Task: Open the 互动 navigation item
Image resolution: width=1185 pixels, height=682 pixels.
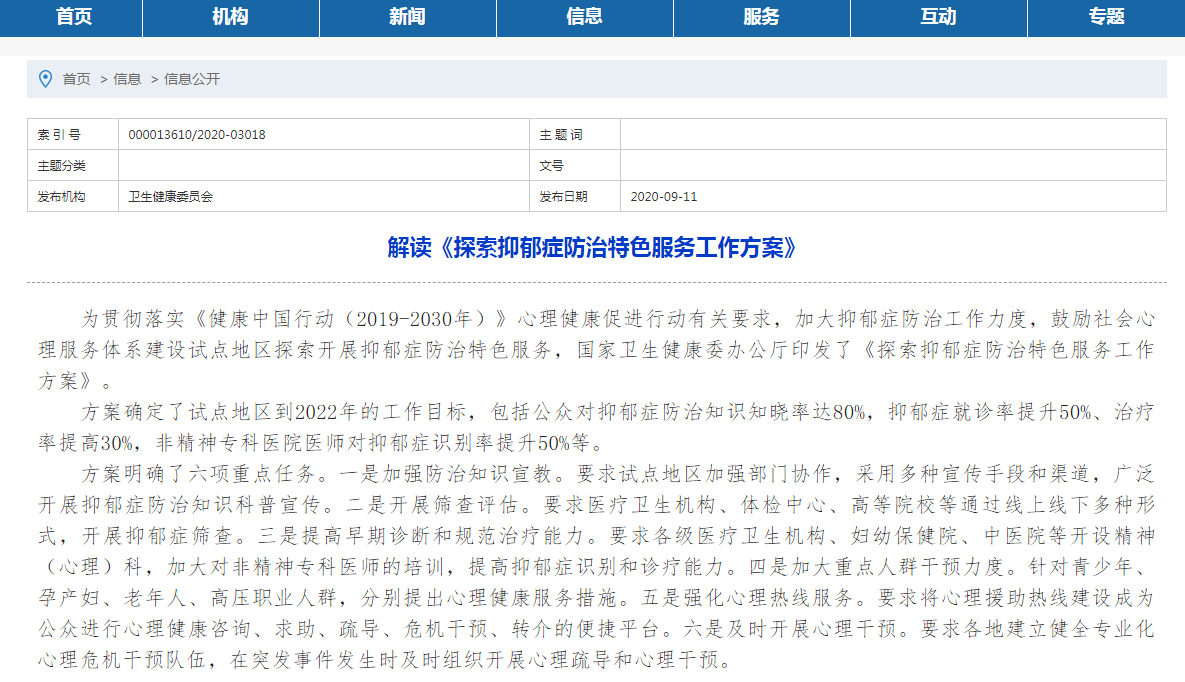Action: [938, 17]
